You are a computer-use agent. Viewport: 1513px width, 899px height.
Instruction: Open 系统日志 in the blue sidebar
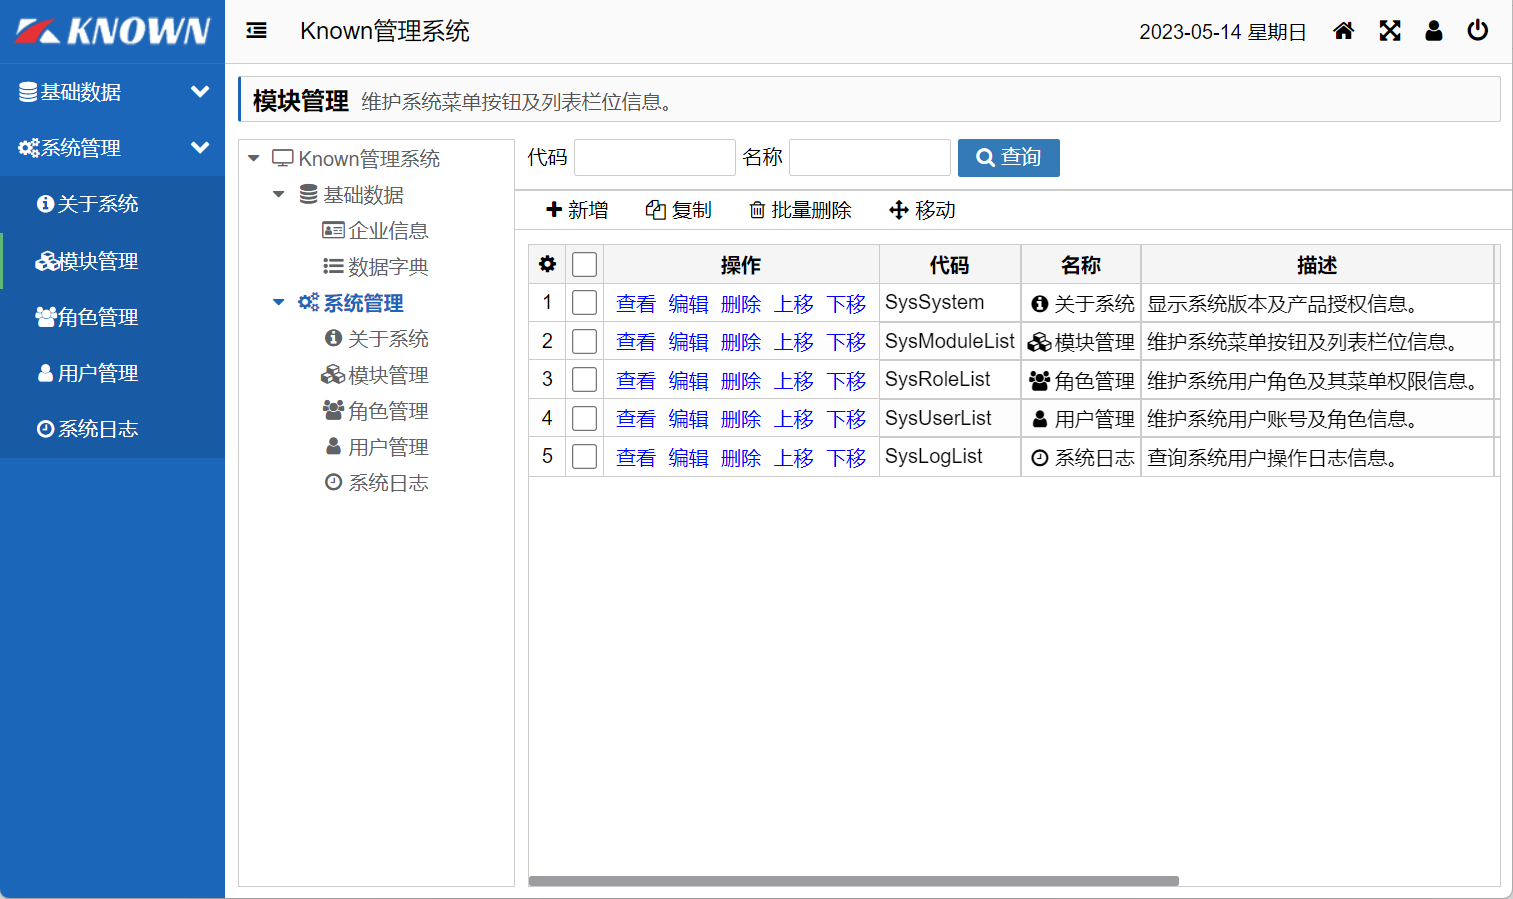[112, 429]
